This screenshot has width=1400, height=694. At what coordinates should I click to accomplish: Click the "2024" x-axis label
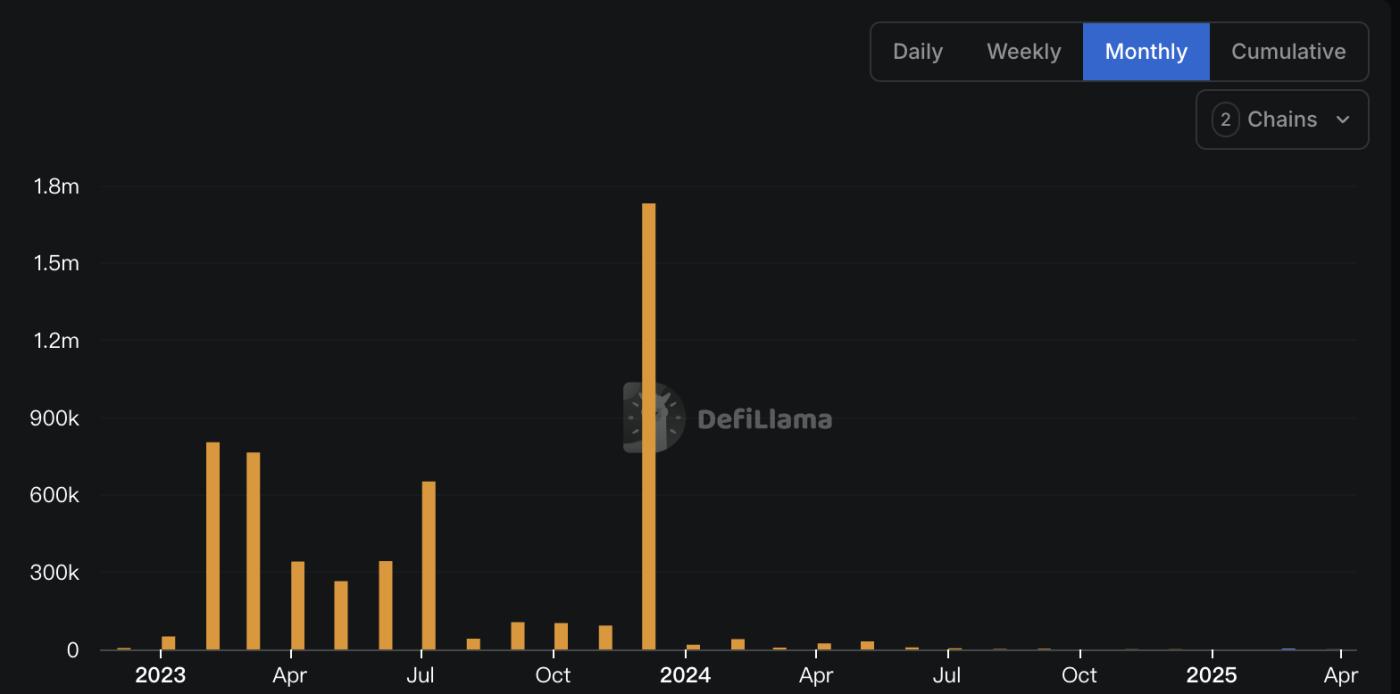point(685,675)
